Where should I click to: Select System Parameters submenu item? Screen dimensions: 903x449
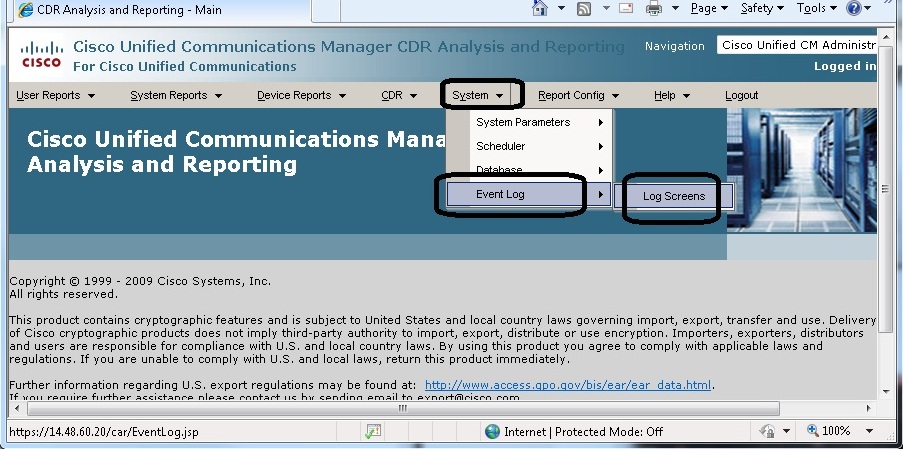pyautogui.click(x=530, y=122)
